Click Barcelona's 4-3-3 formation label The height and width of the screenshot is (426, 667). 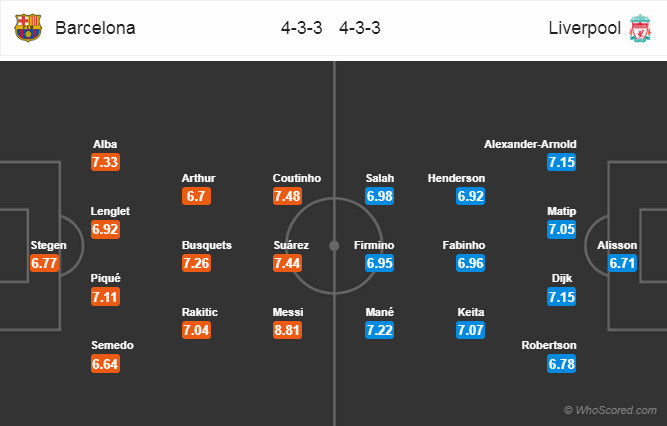click(302, 28)
